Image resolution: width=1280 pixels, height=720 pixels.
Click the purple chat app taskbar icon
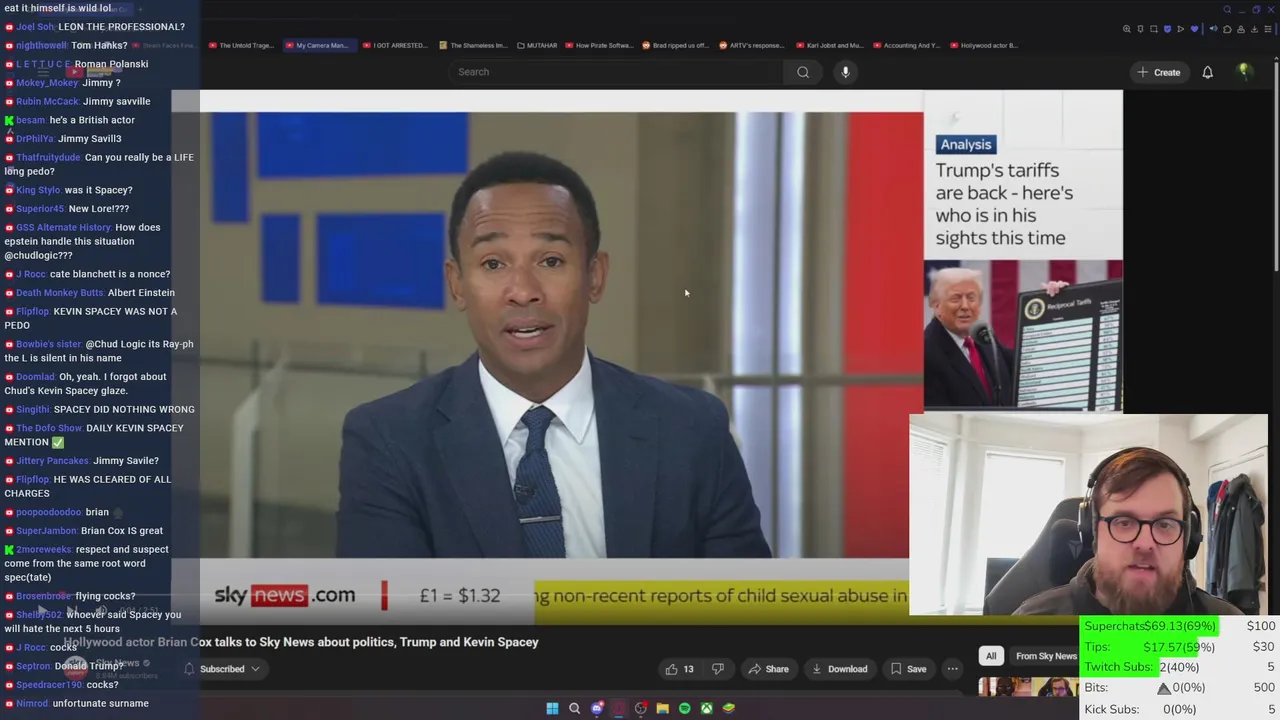pyautogui.click(x=597, y=708)
